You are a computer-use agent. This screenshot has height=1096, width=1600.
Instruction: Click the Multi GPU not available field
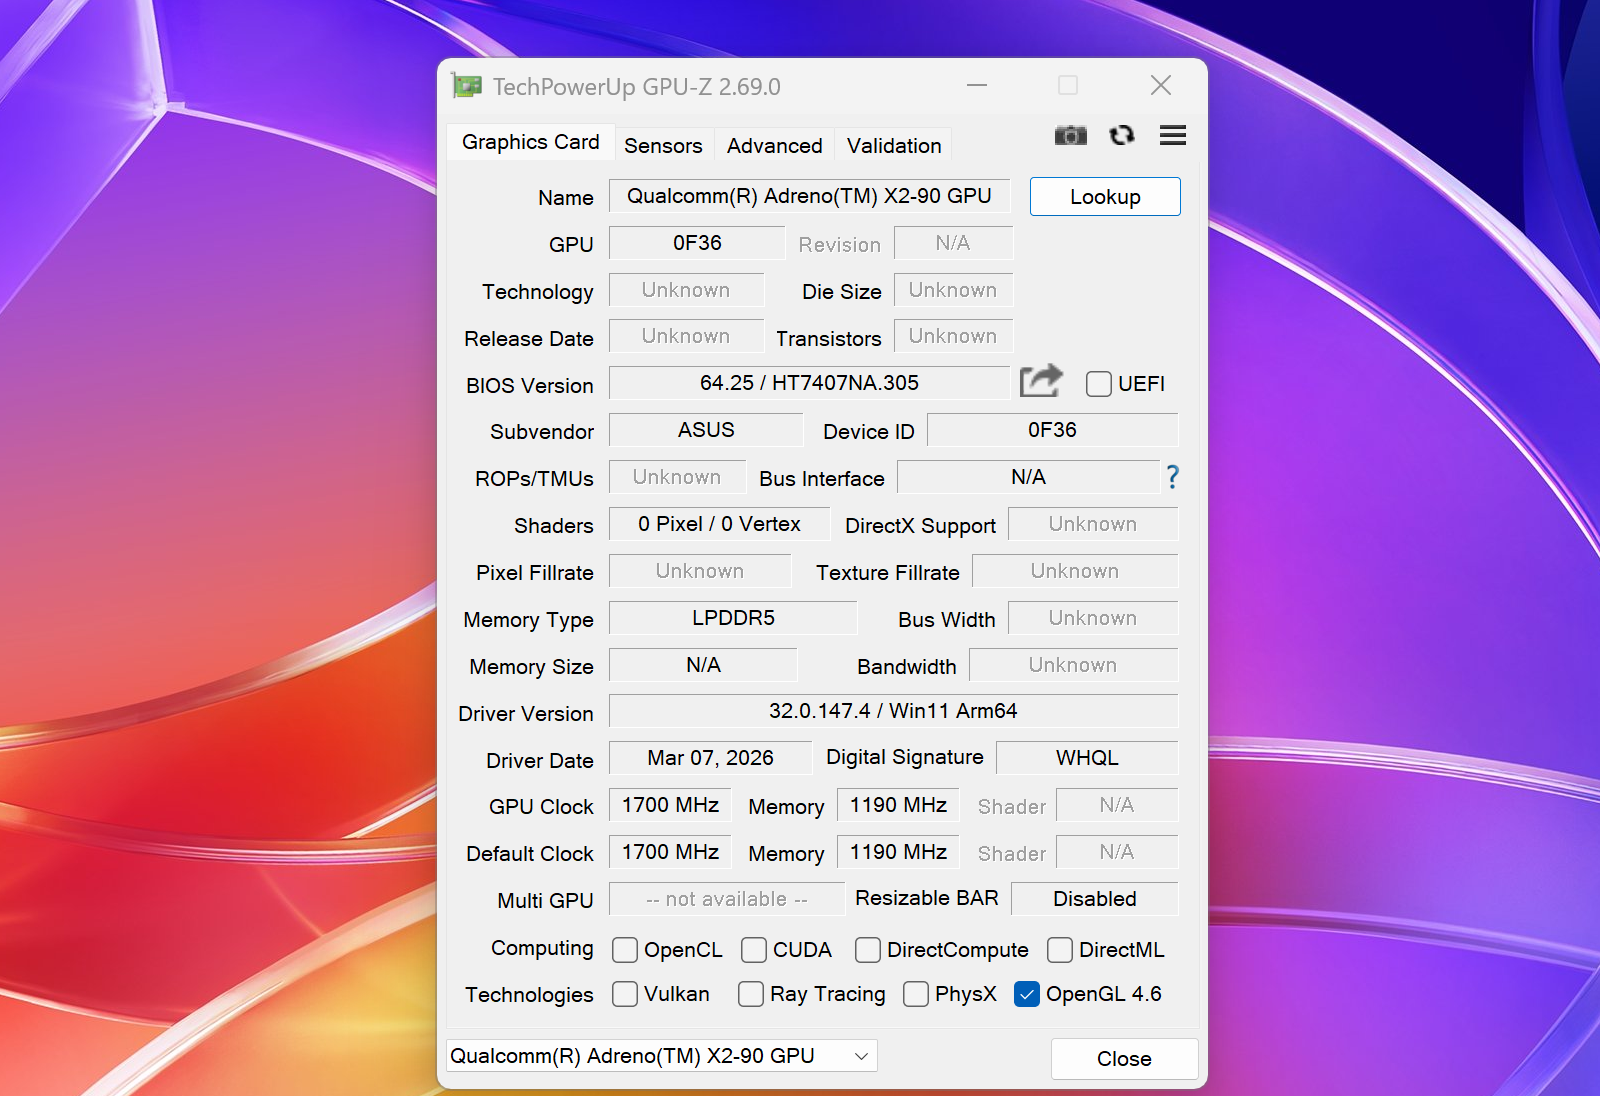tap(726, 899)
